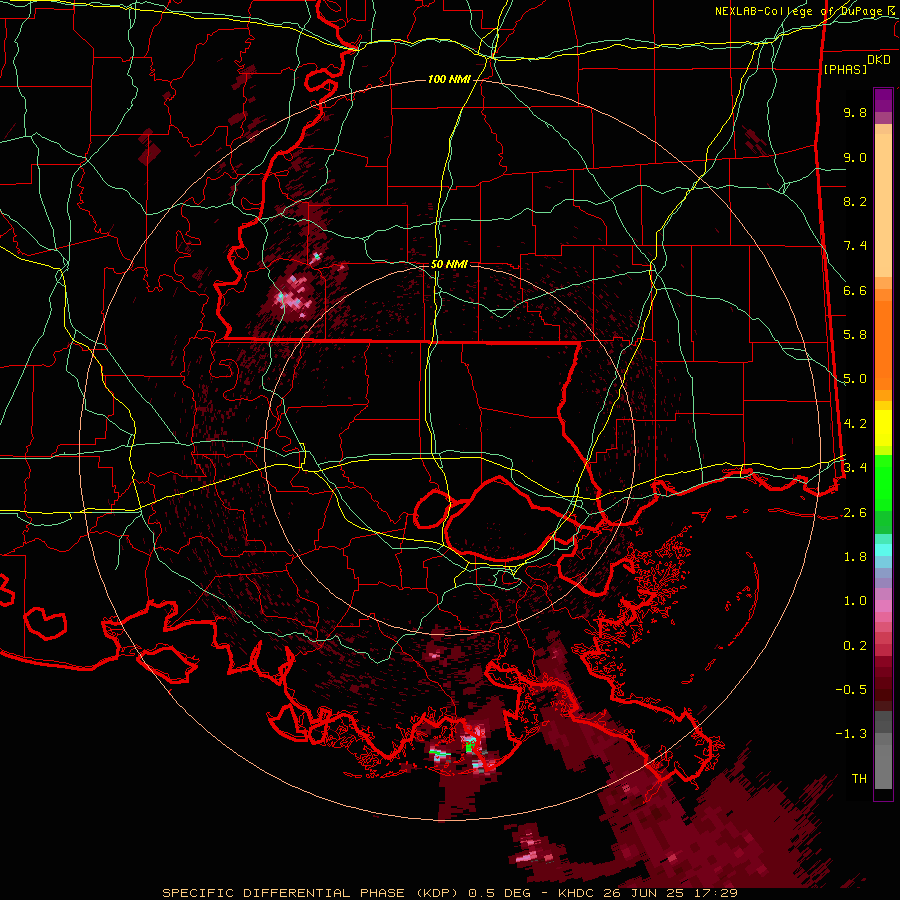Click the 3.4 value on the color scale

coord(855,468)
